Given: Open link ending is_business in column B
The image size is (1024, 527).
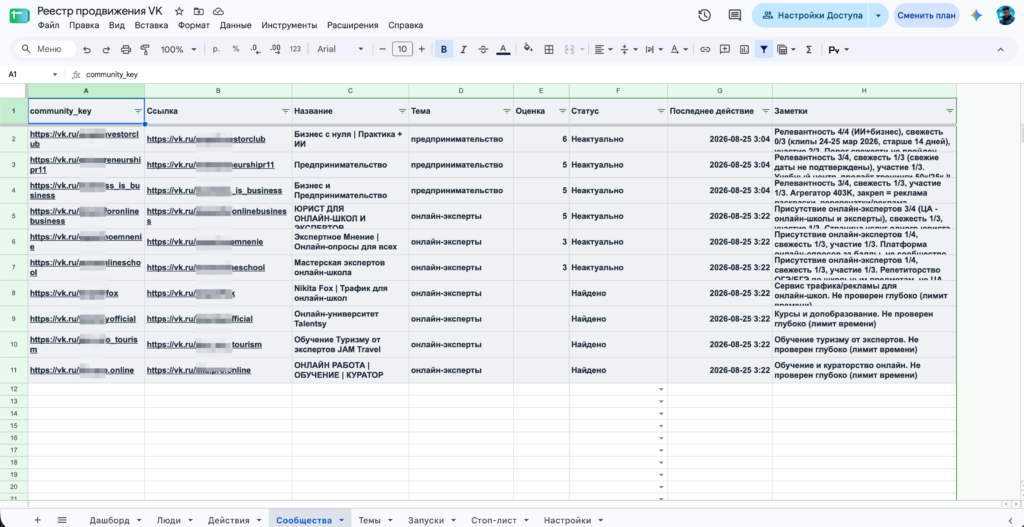Looking at the screenshot, I should 214,190.
